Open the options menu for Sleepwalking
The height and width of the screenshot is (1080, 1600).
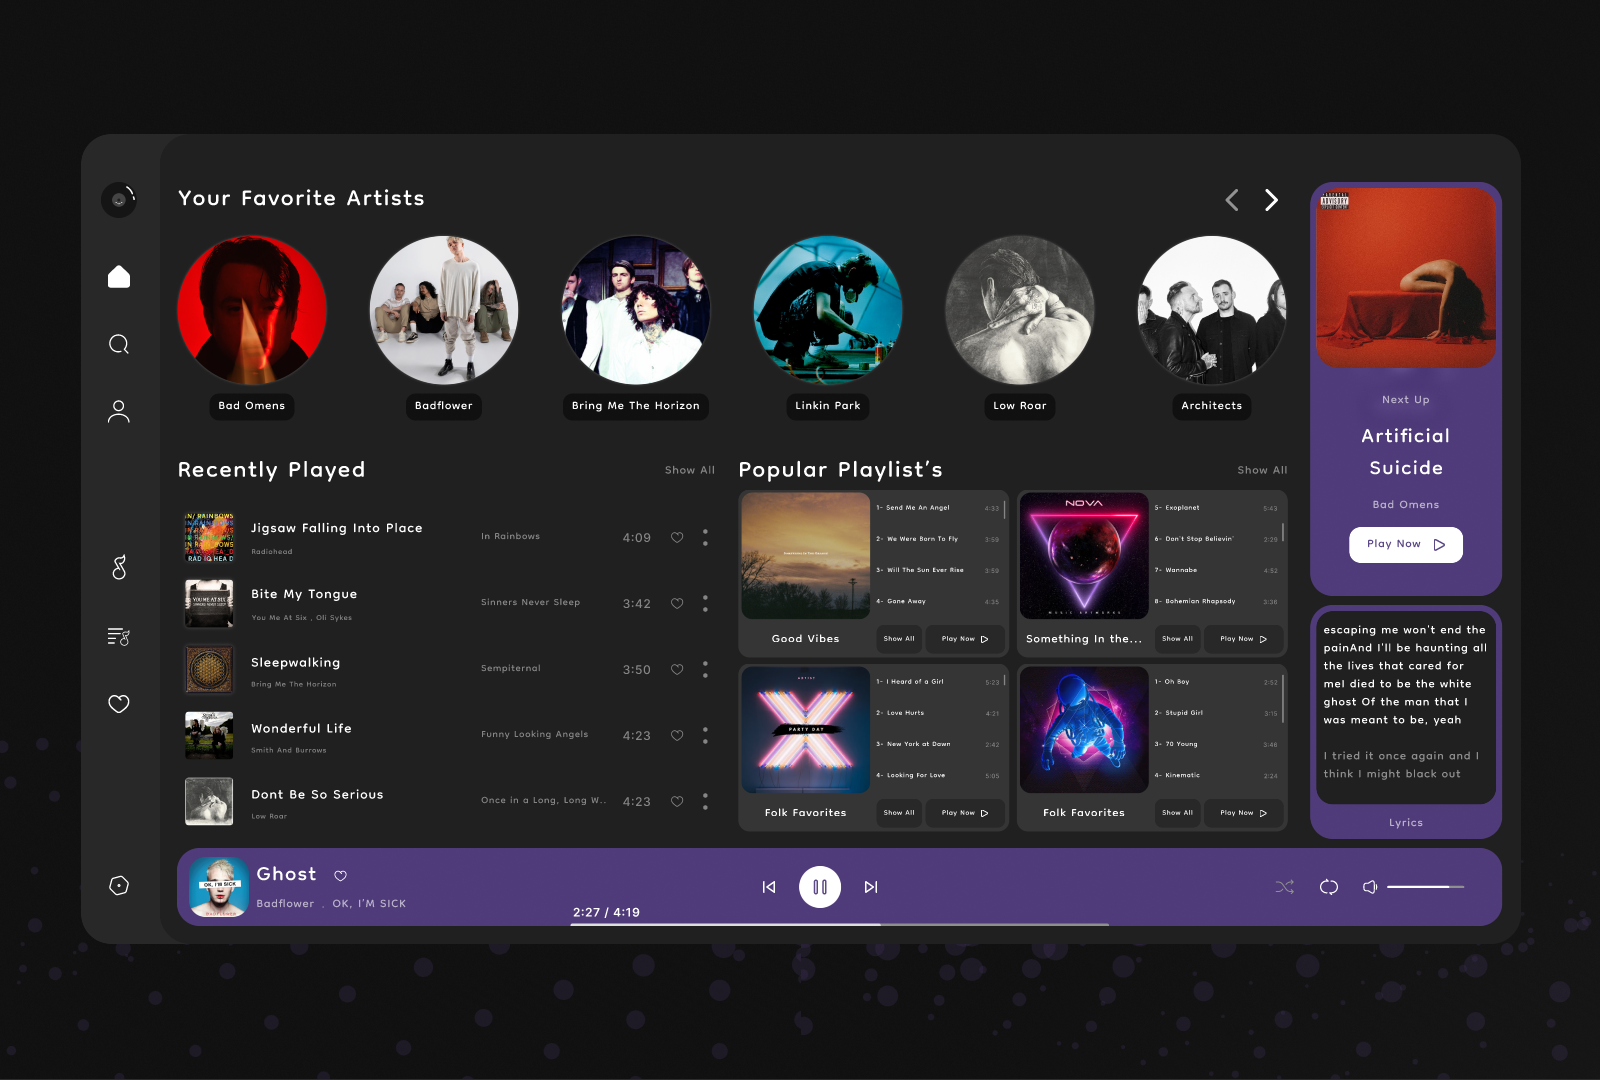click(705, 669)
